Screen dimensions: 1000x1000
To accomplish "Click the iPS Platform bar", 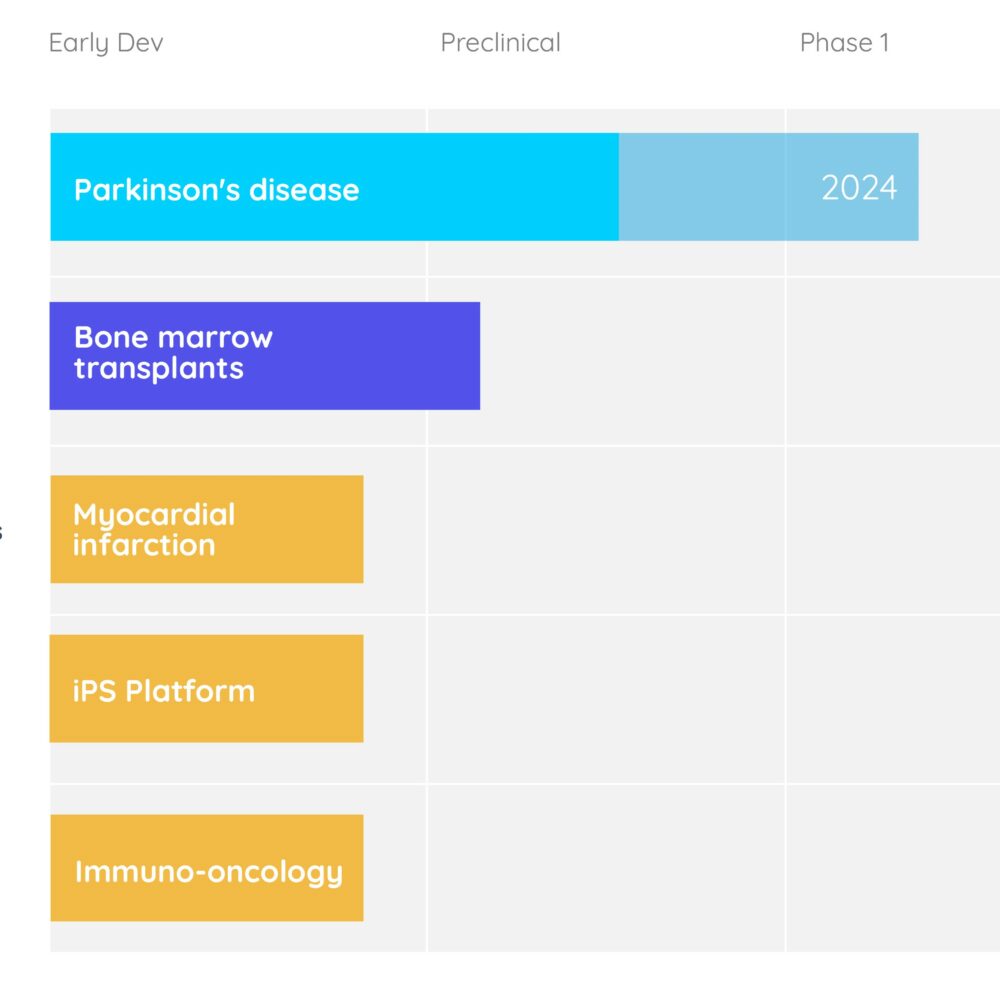I will point(207,689).
